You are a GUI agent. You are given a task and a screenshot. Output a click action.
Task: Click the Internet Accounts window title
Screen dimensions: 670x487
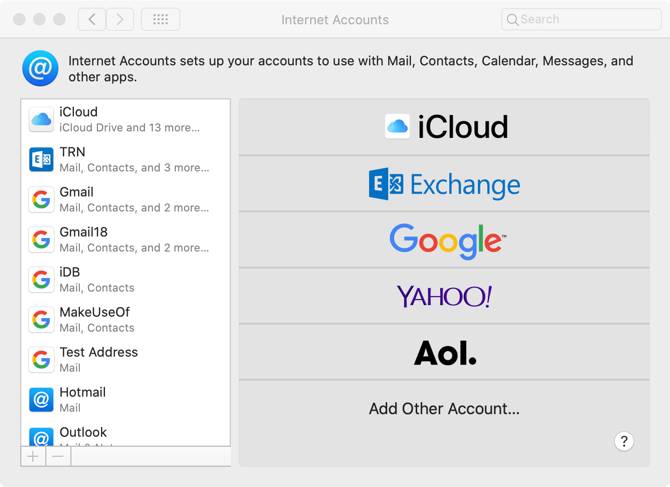click(335, 20)
